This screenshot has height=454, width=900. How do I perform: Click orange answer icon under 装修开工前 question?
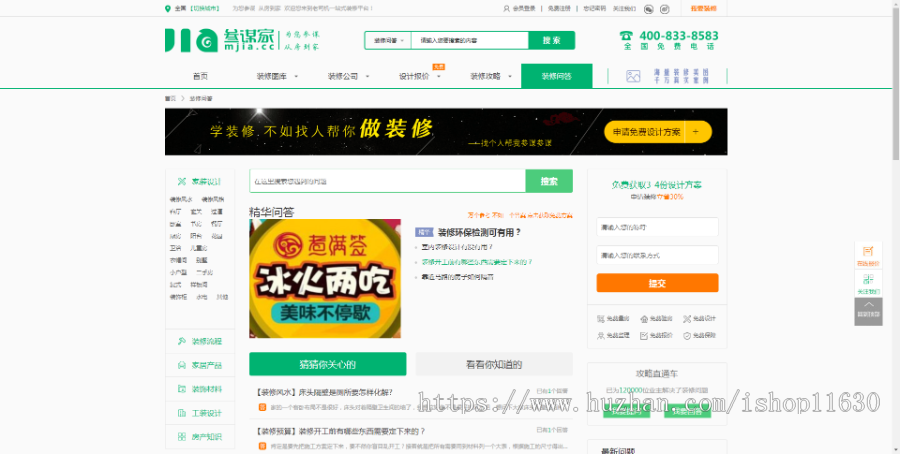pyautogui.click(x=262, y=445)
